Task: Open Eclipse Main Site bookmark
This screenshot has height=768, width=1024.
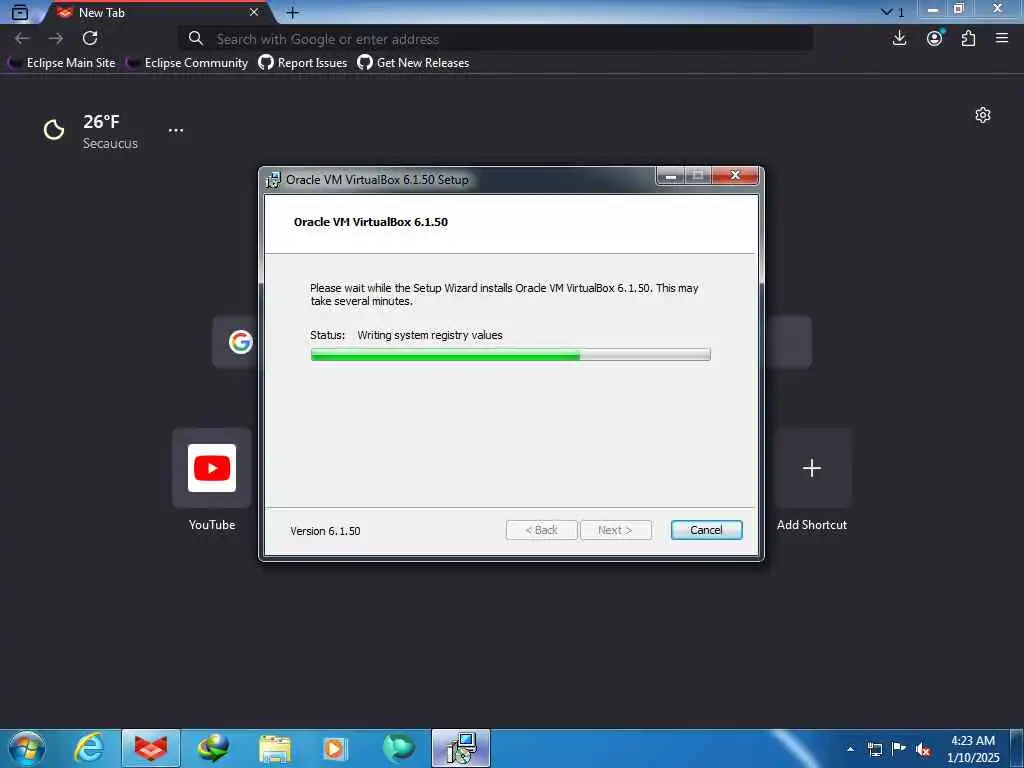Action: (61, 63)
